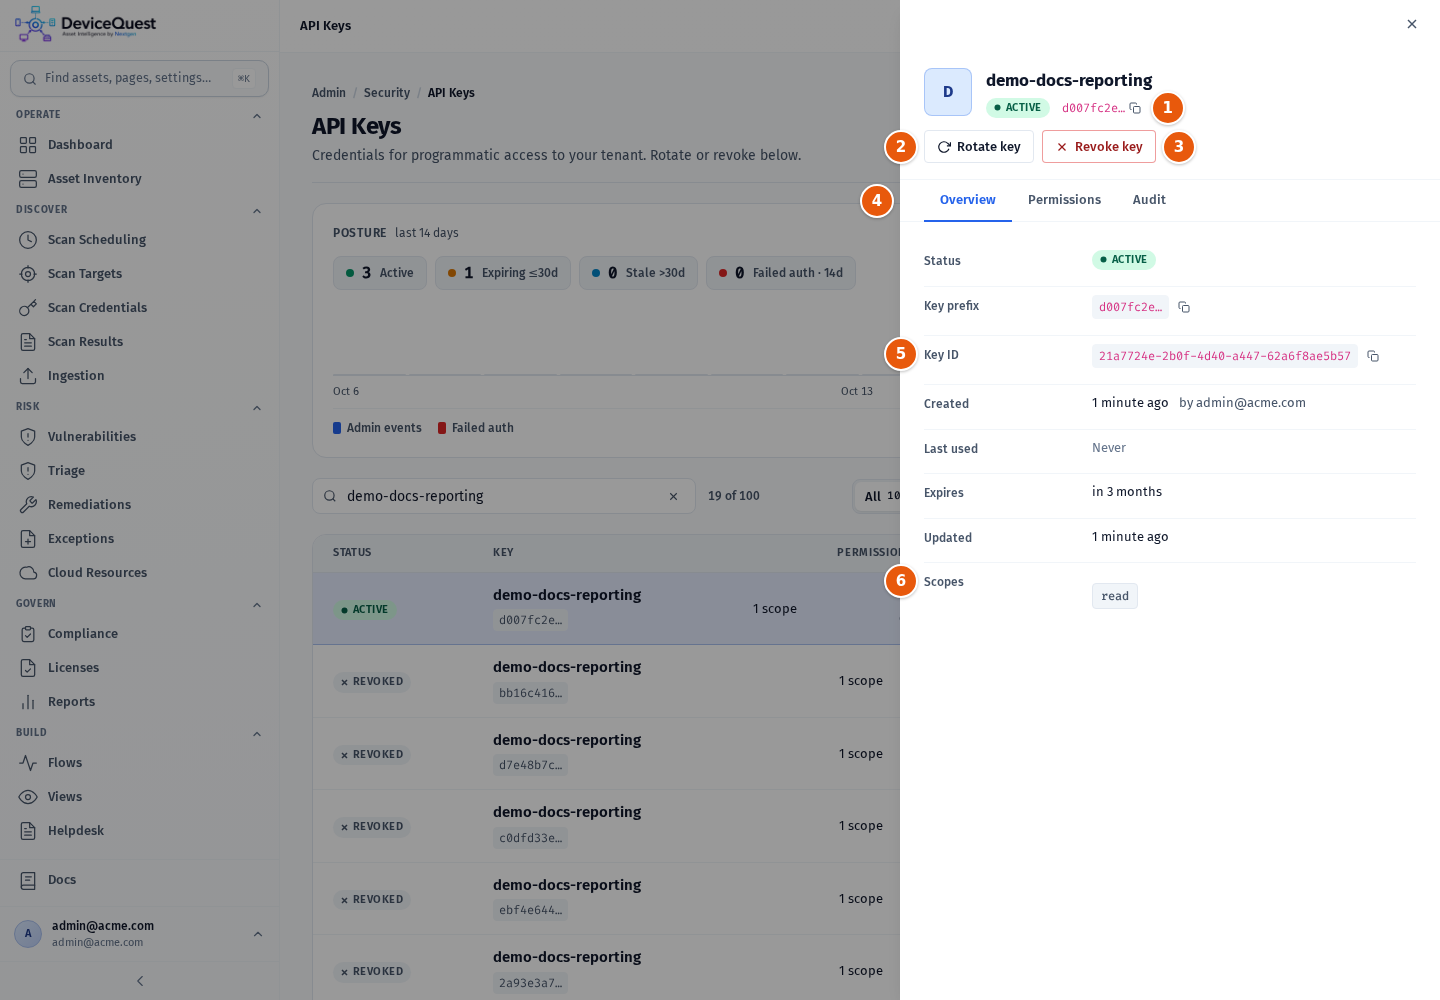Go to Asset Inventory
1440x1000 pixels.
[x=139, y=179]
